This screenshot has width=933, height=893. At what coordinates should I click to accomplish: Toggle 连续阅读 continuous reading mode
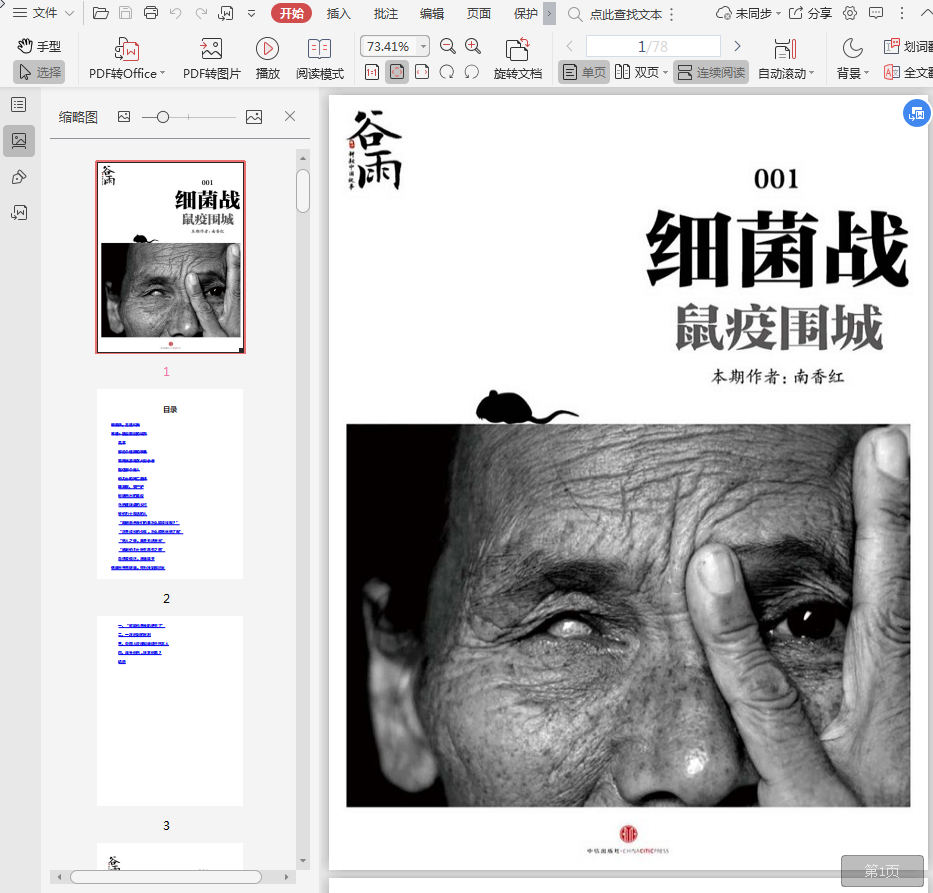pos(711,73)
